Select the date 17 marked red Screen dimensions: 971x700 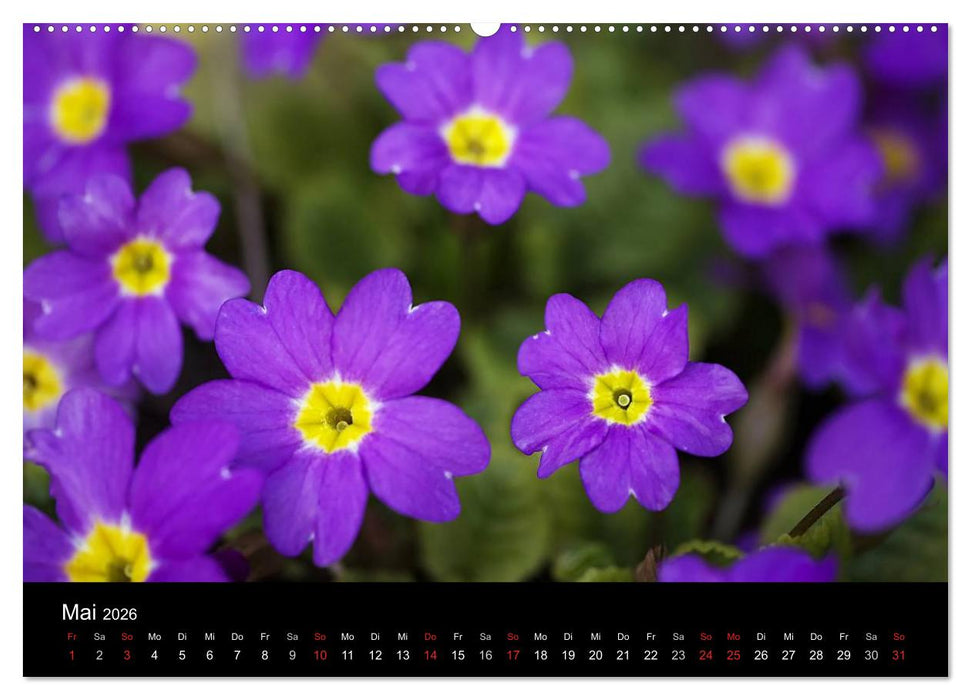(x=511, y=655)
